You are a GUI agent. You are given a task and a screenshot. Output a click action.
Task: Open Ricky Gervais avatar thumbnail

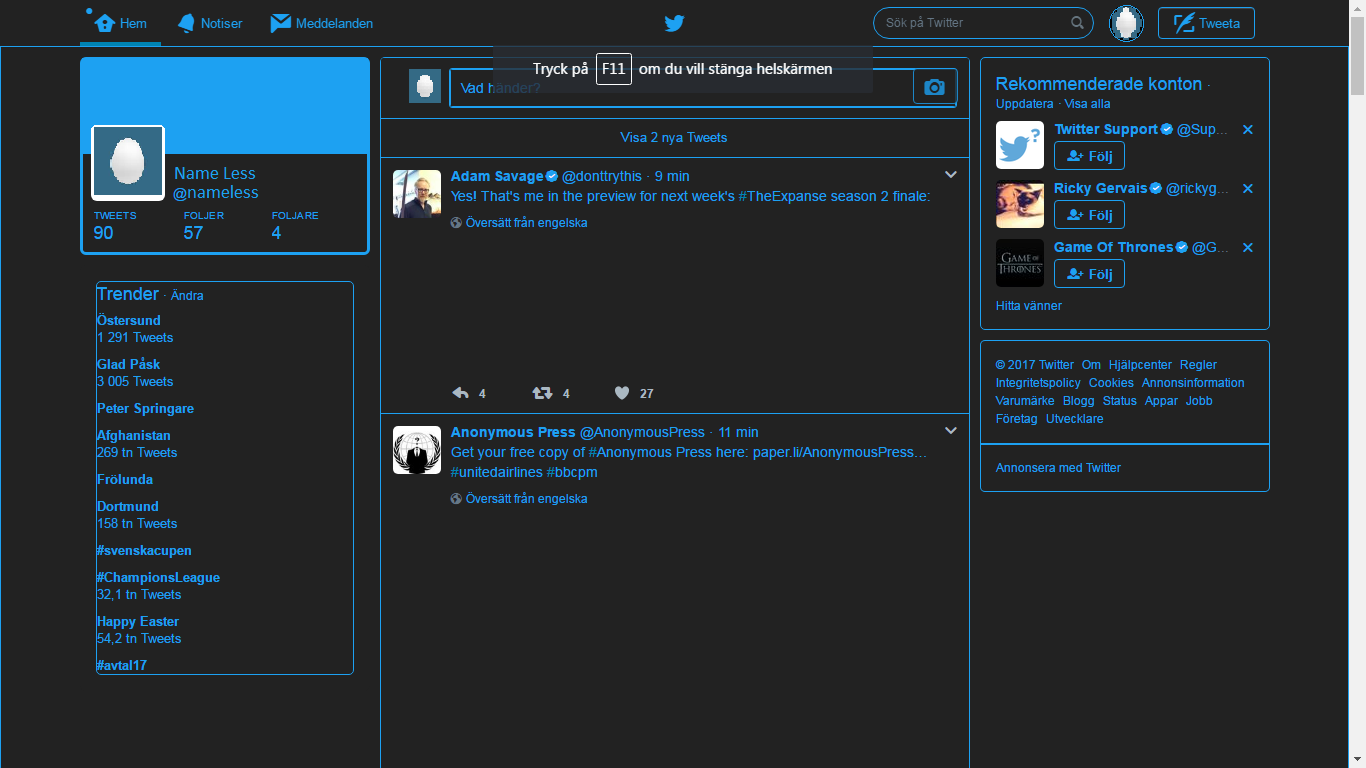pyautogui.click(x=1020, y=204)
